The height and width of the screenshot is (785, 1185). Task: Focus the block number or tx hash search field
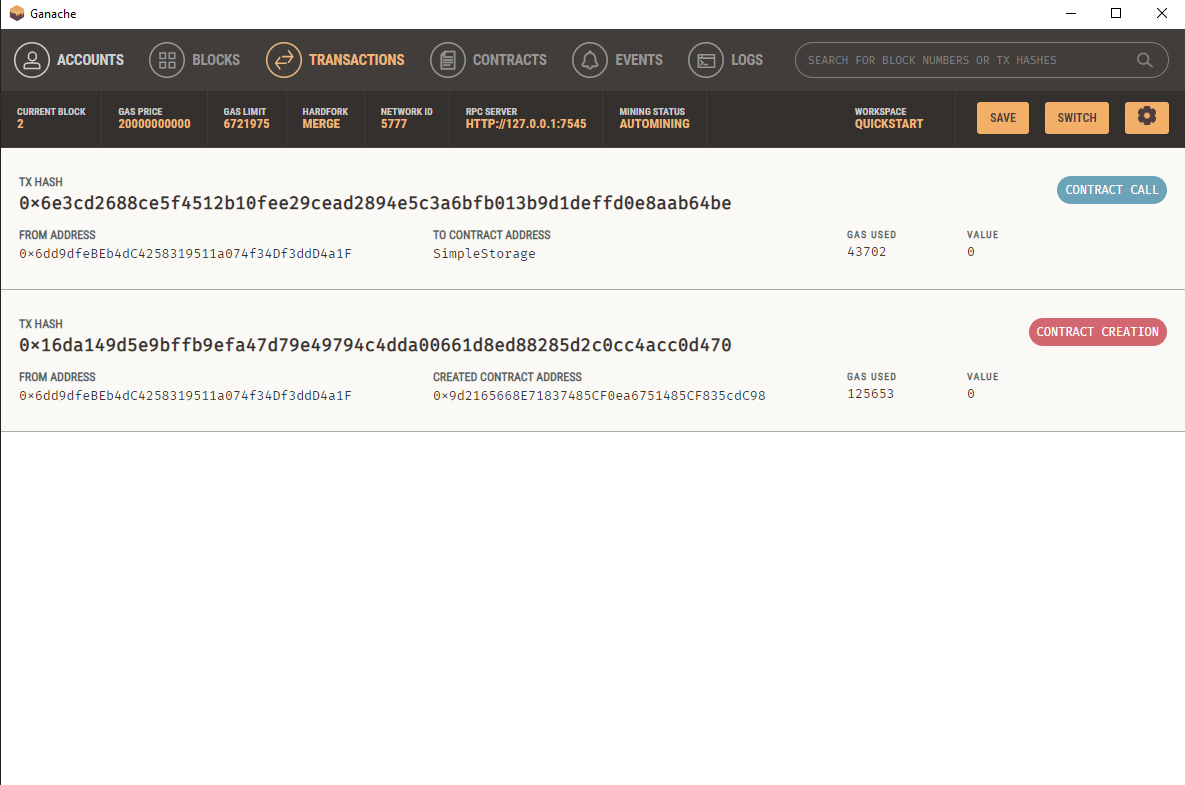(x=965, y=60)
